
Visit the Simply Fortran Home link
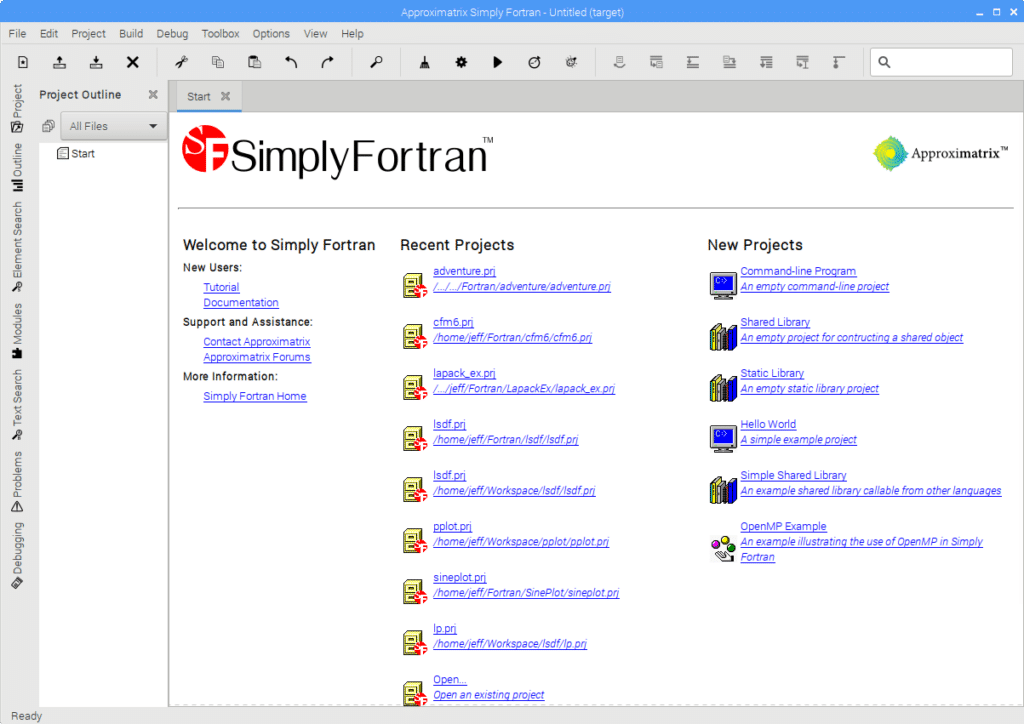click(x=255, y=396)
